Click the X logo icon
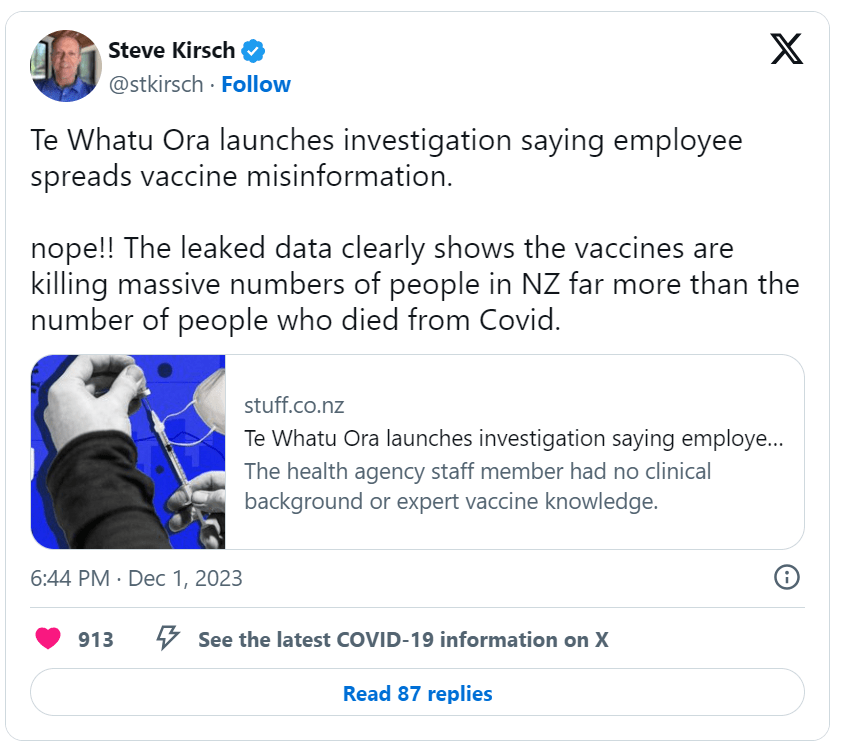 click(787, 48)
